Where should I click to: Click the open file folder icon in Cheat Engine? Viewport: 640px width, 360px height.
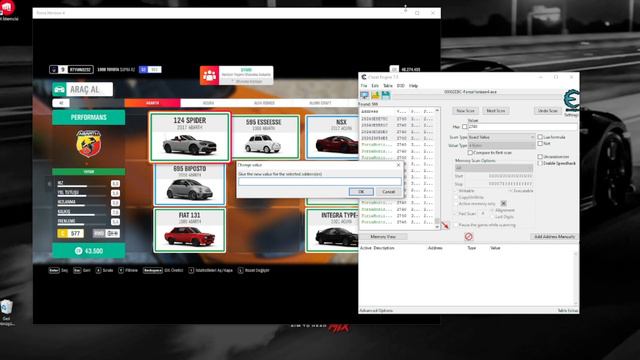coord(375,95)
